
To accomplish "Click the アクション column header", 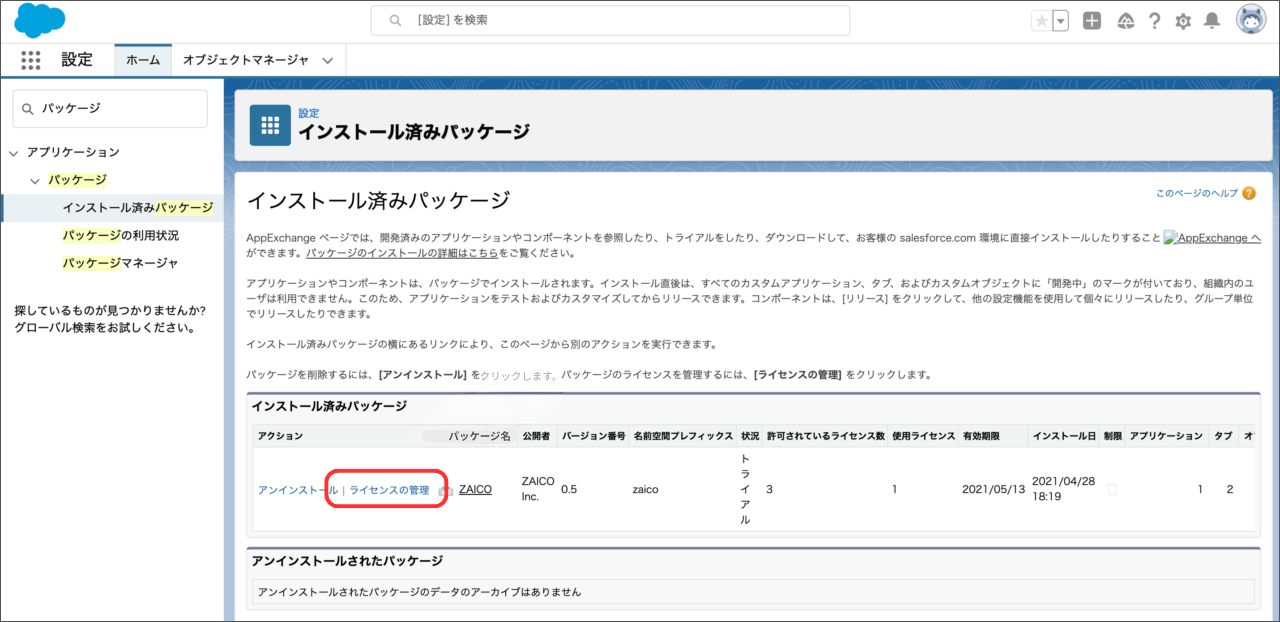I will 280,436.
